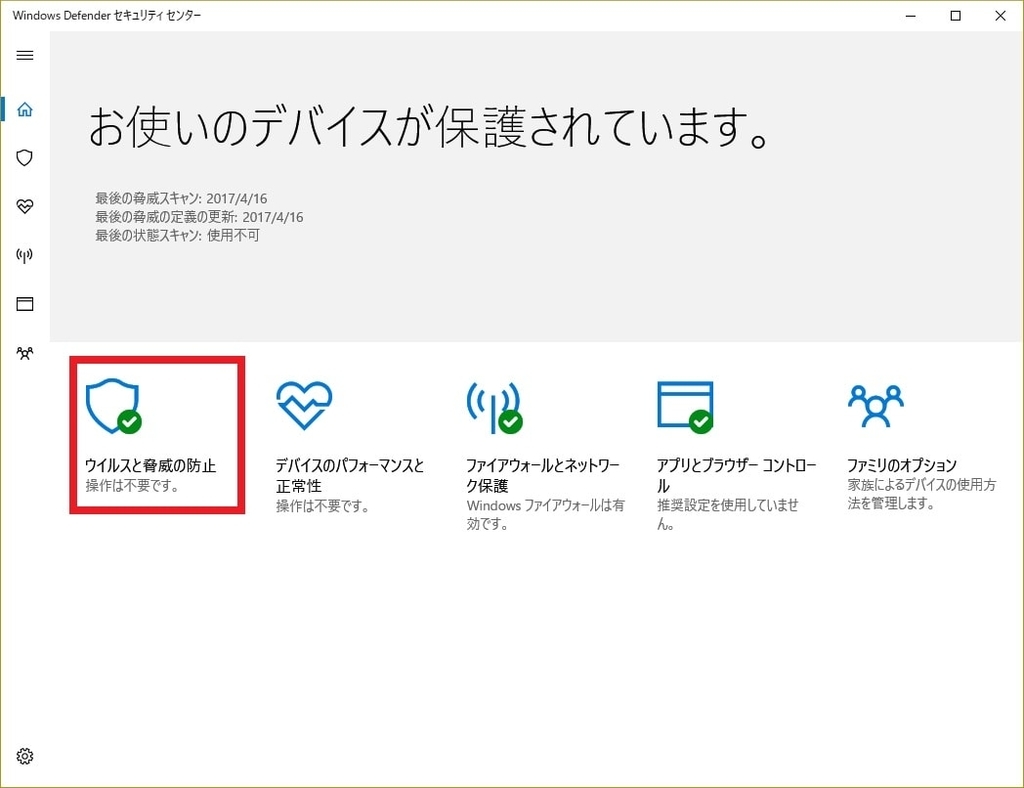Click the お使いのデバイスが保護されています heading
The width and height of the screenshot is (1024, 788).
[x=429, y=127]
